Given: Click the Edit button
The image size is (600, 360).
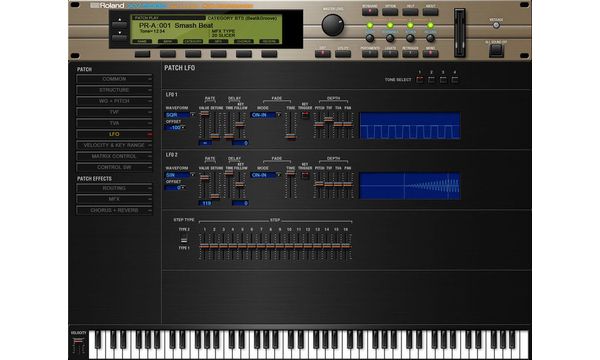Looking at the screenshot, I should click(x=323, y=54).
